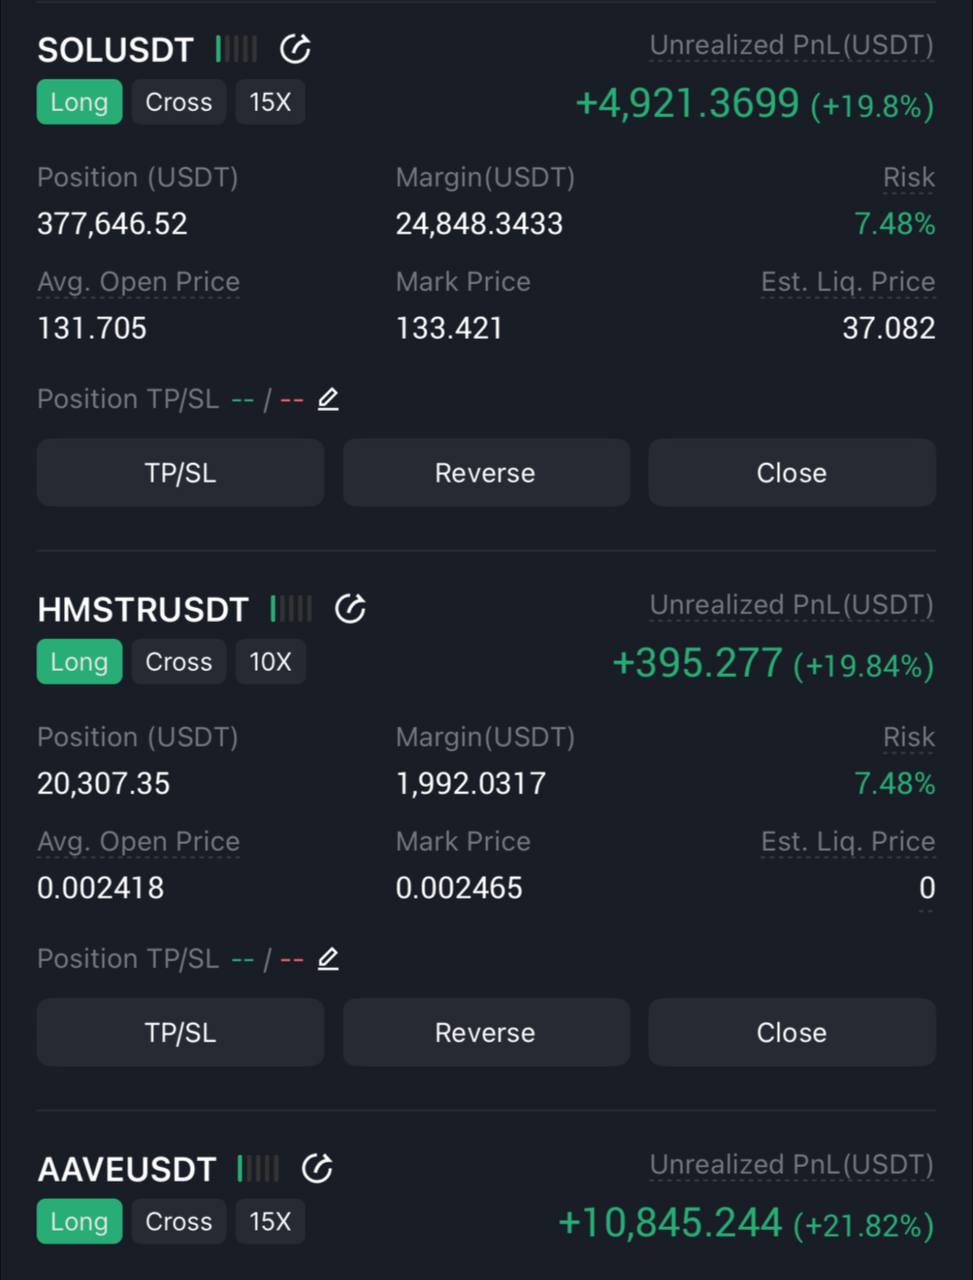
Task: Reverse the SOLUSDT position
Action: [x=486, y=473]
